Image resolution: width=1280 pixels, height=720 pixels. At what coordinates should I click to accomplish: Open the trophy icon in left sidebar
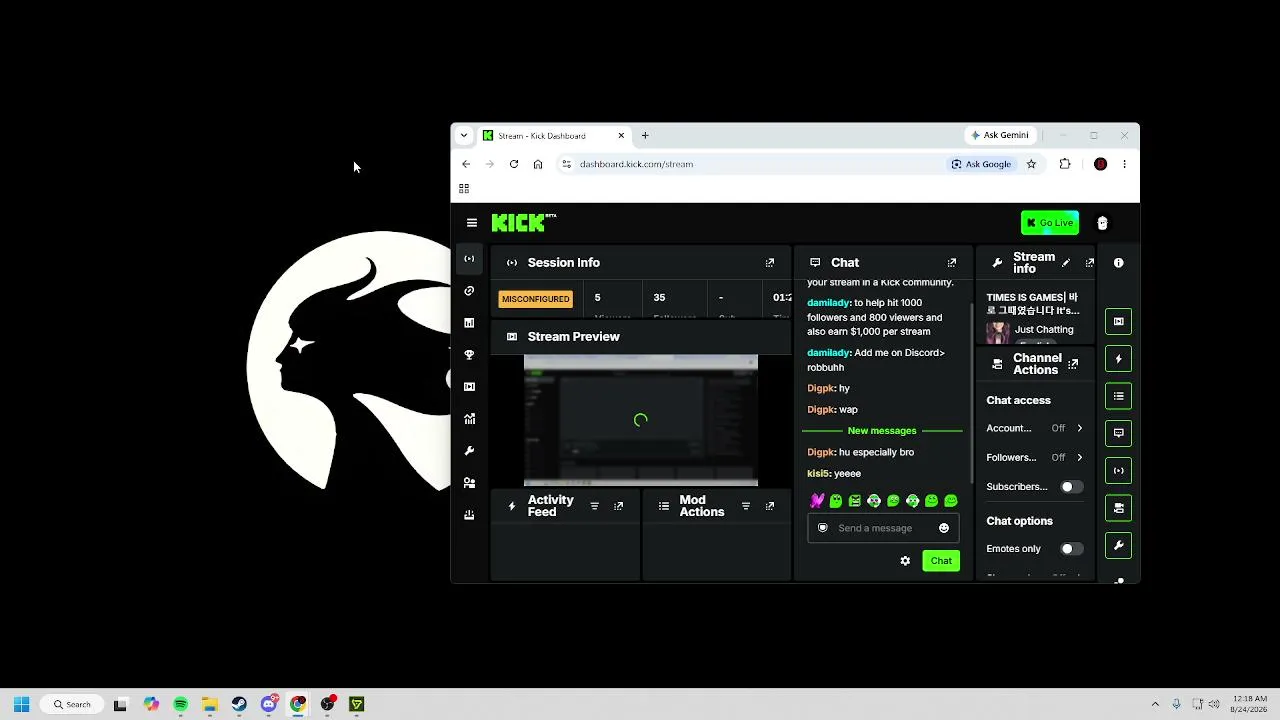[469, 355]
